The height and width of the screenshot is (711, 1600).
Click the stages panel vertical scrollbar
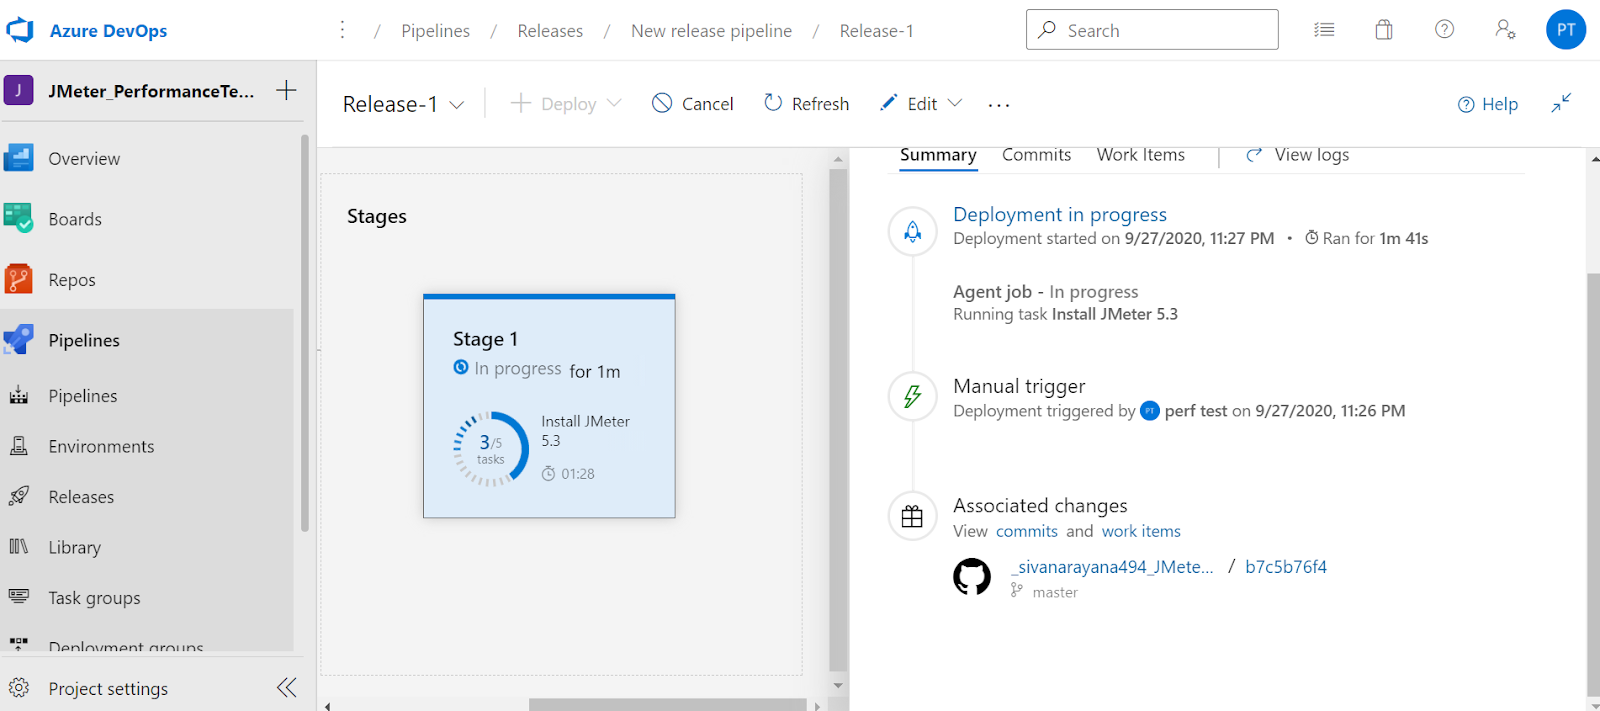[838, 420]
